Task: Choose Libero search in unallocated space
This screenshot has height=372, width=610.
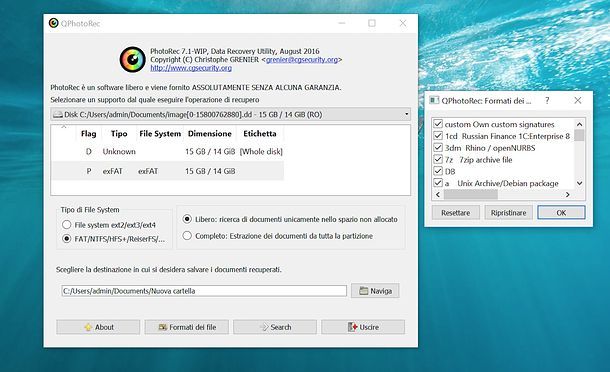Action: click(x=187, y=219)
